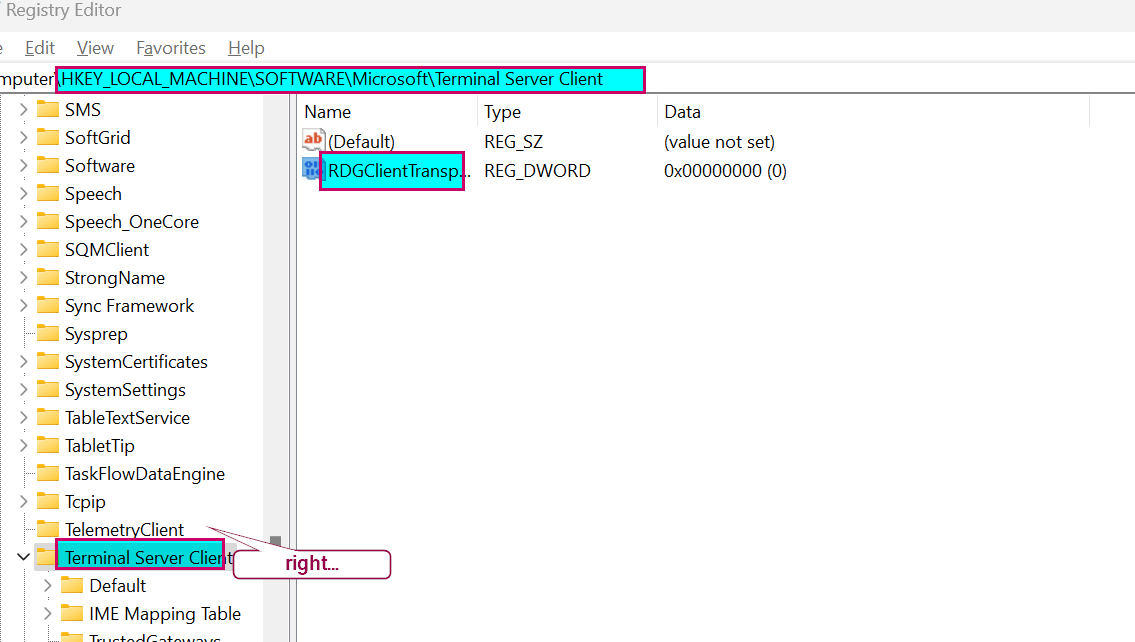
Task: Expand the SoftGrid key
Action: coord(23,138)
